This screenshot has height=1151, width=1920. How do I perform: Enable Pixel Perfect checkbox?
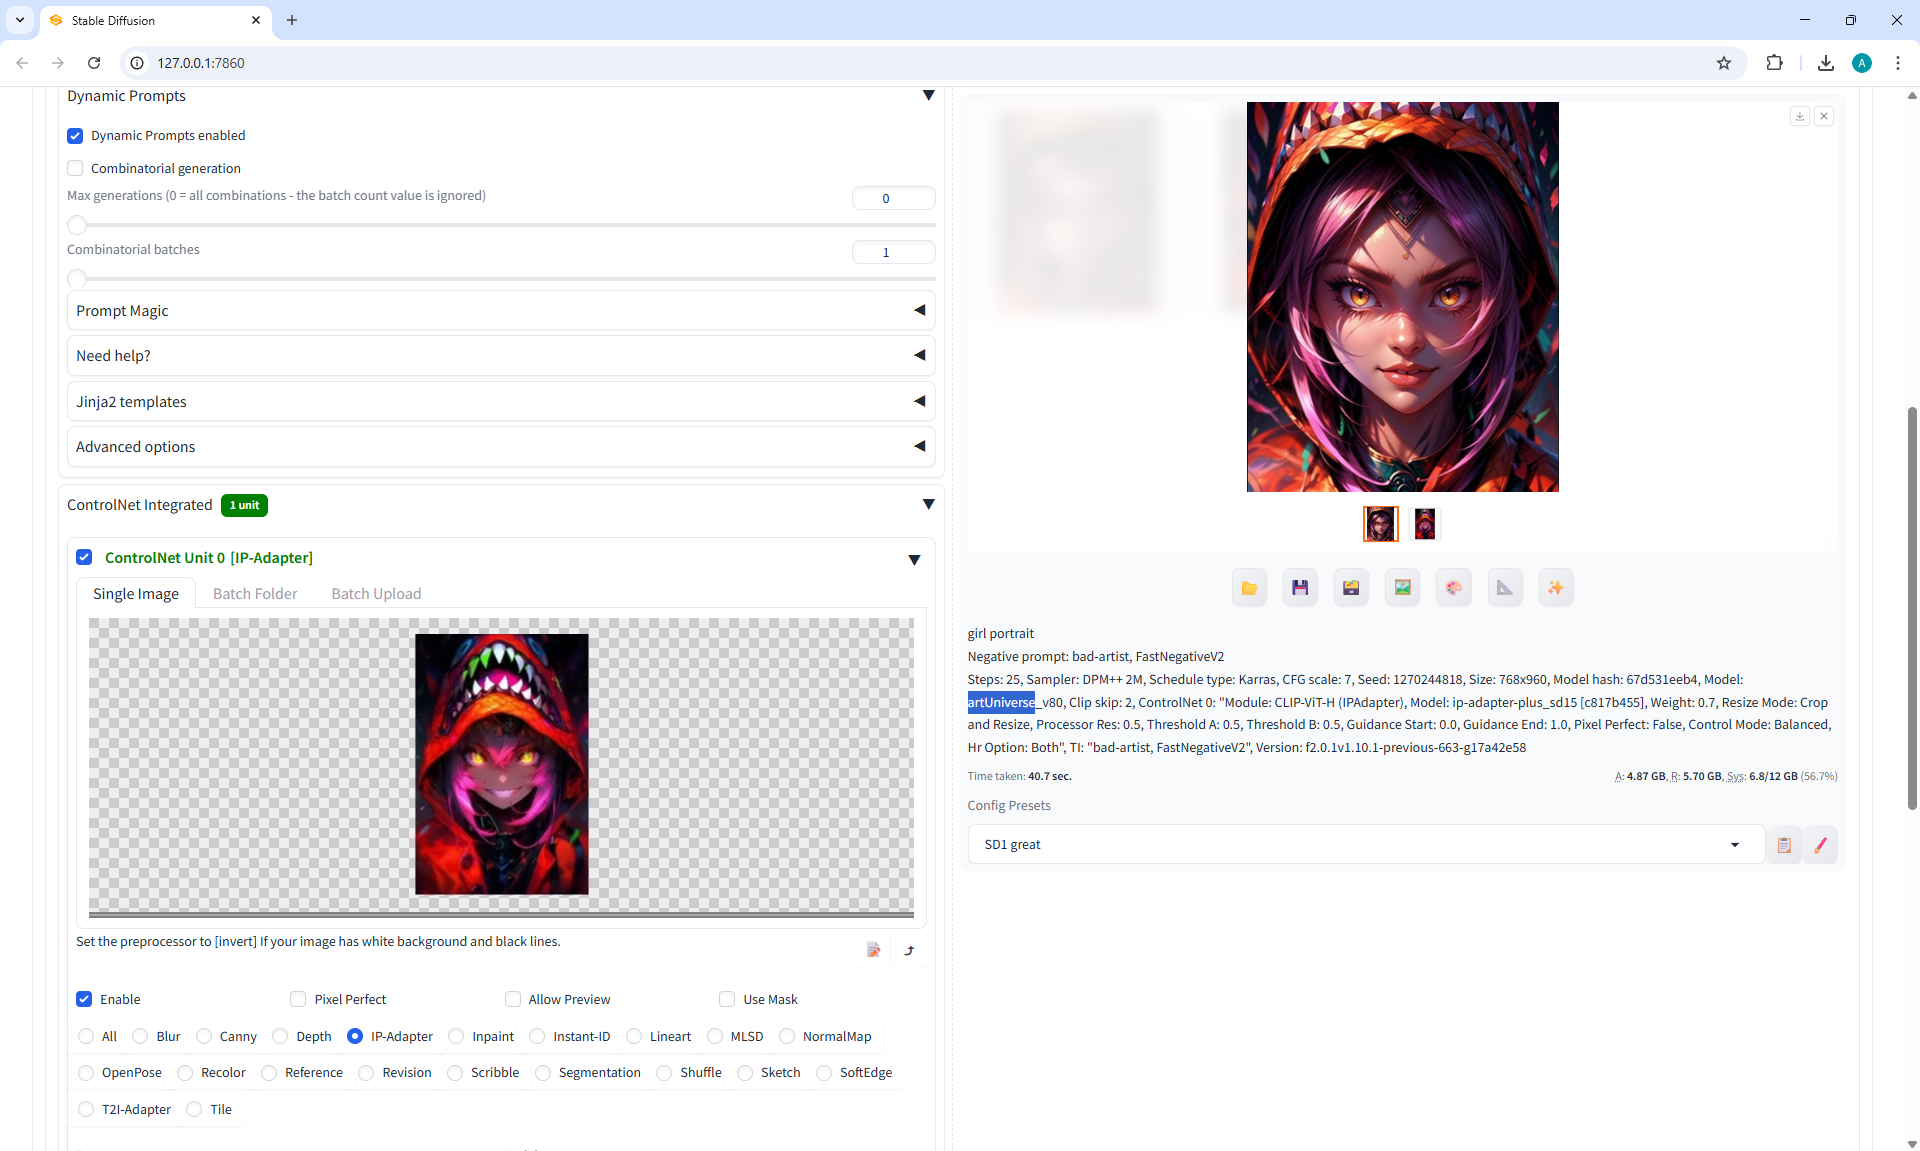click(x=298, y=999)
